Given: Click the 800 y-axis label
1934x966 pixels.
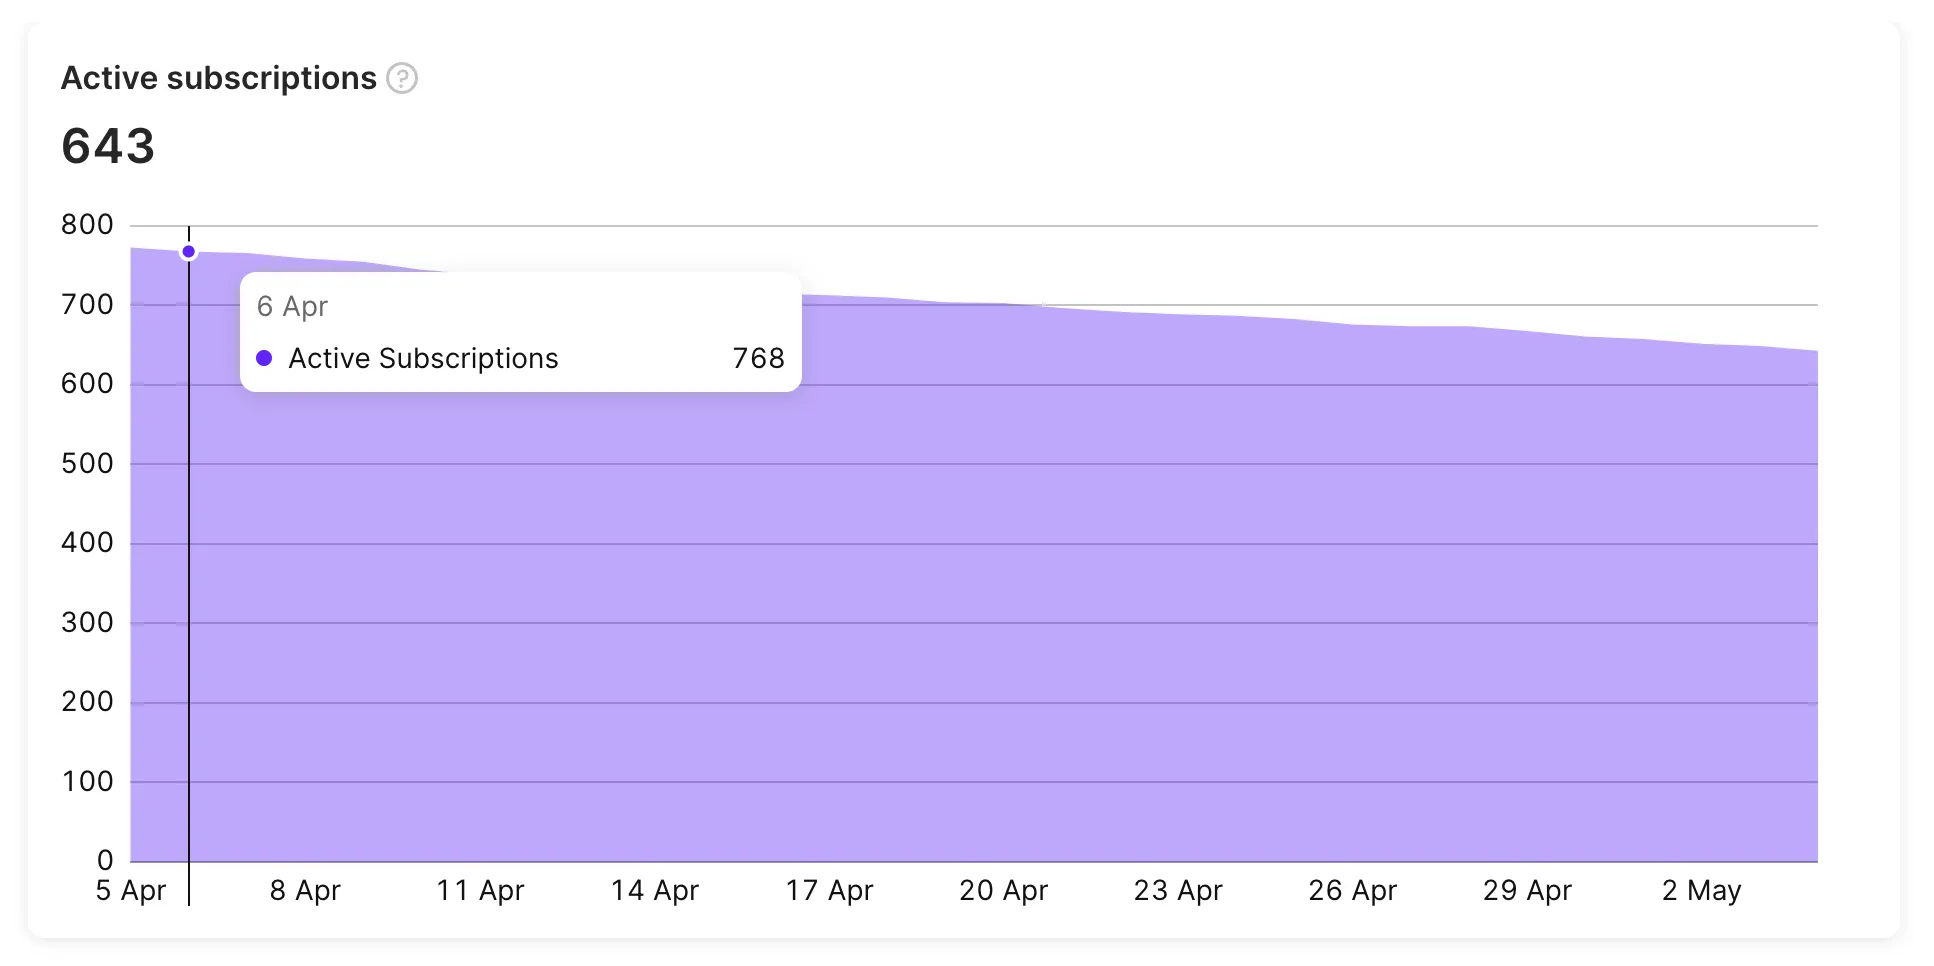Looking at the screenshot, I should pos(87,225).
